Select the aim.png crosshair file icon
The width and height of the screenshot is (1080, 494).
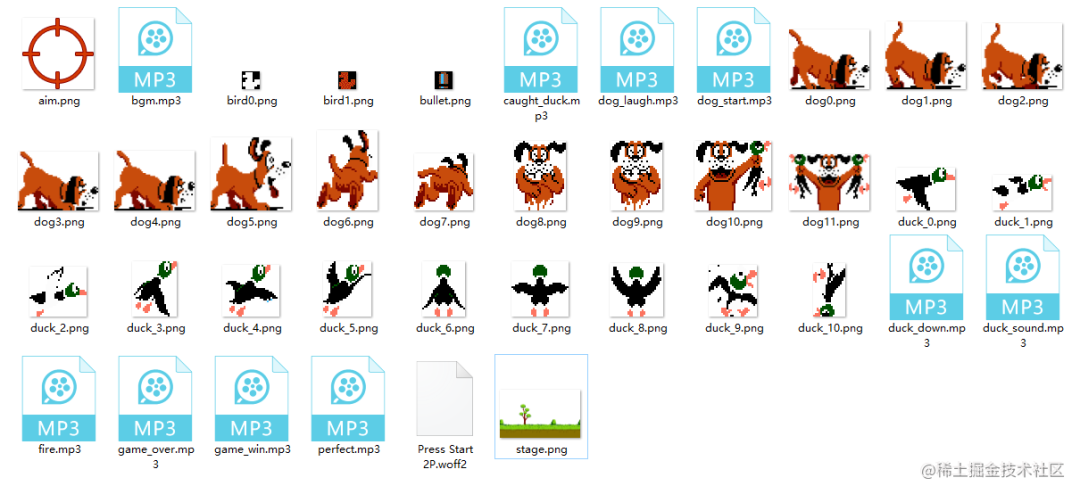pyautogui.click(x=59, y=54)
